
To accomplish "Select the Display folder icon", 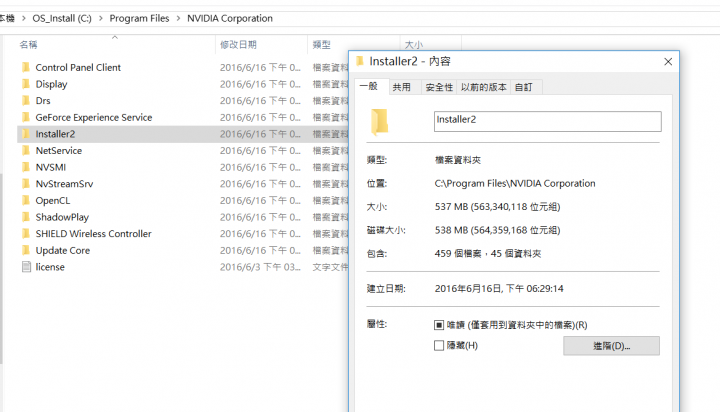I will pyautogui.click(x=26, y=84).
